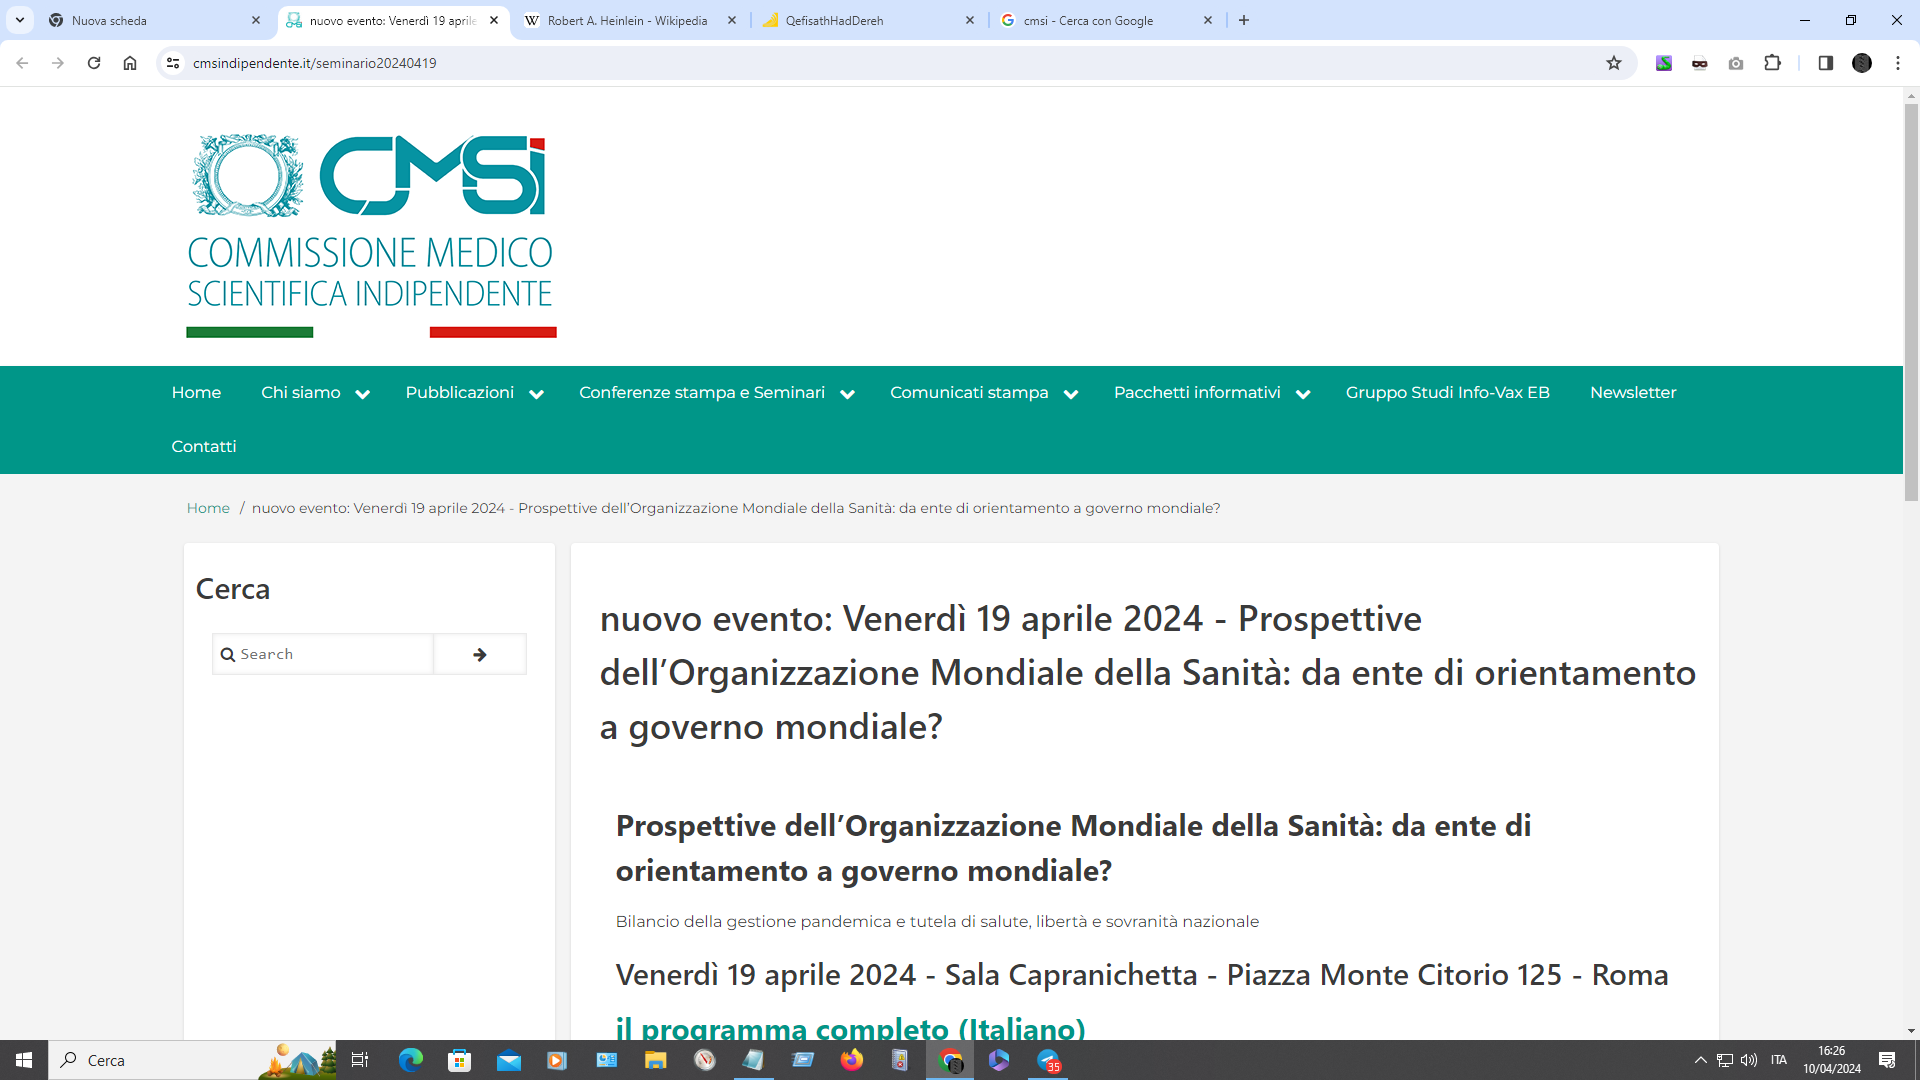Open Firefox from the taskbar
The height and width of the screenshot is (1080, 1920).
pos(852,1060)
